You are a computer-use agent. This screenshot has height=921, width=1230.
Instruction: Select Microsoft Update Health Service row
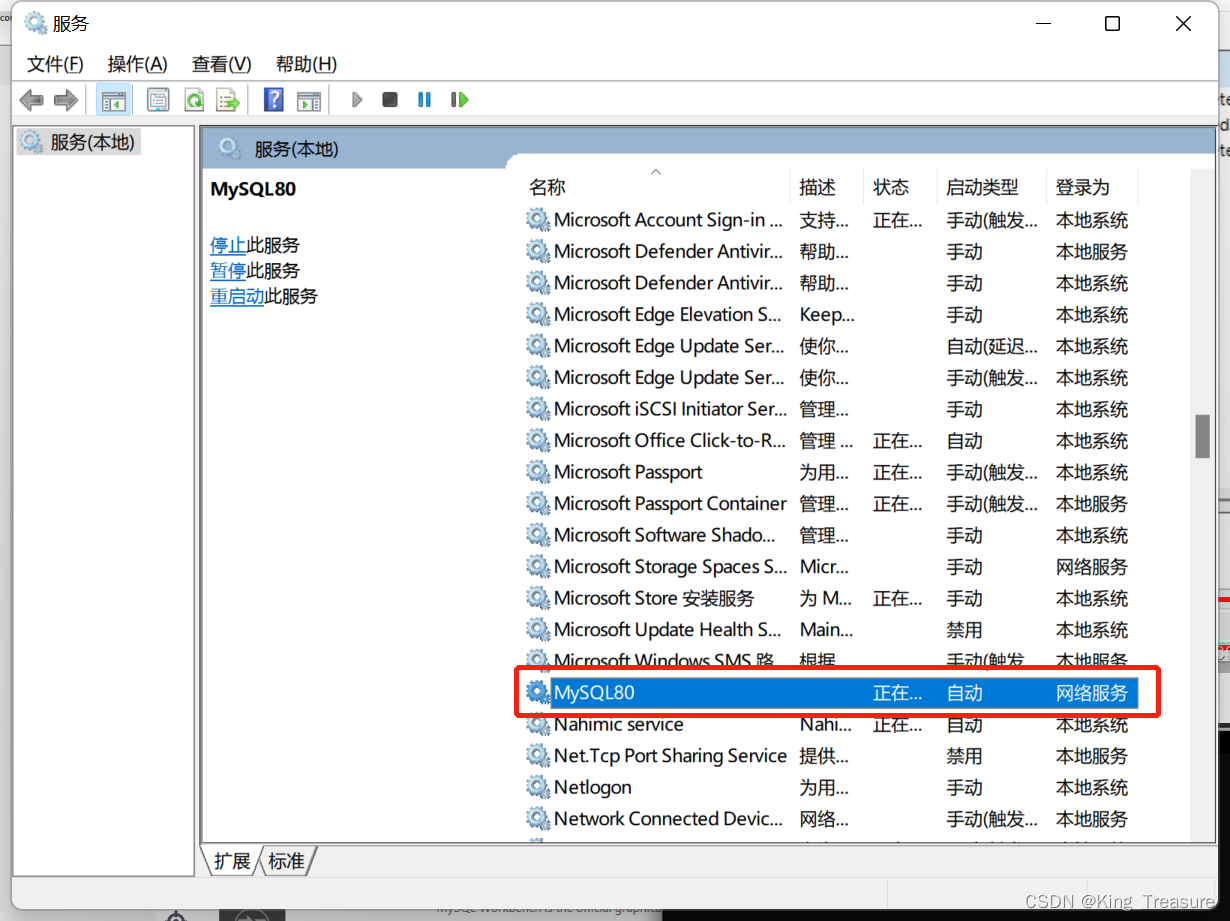click(831, 629)
